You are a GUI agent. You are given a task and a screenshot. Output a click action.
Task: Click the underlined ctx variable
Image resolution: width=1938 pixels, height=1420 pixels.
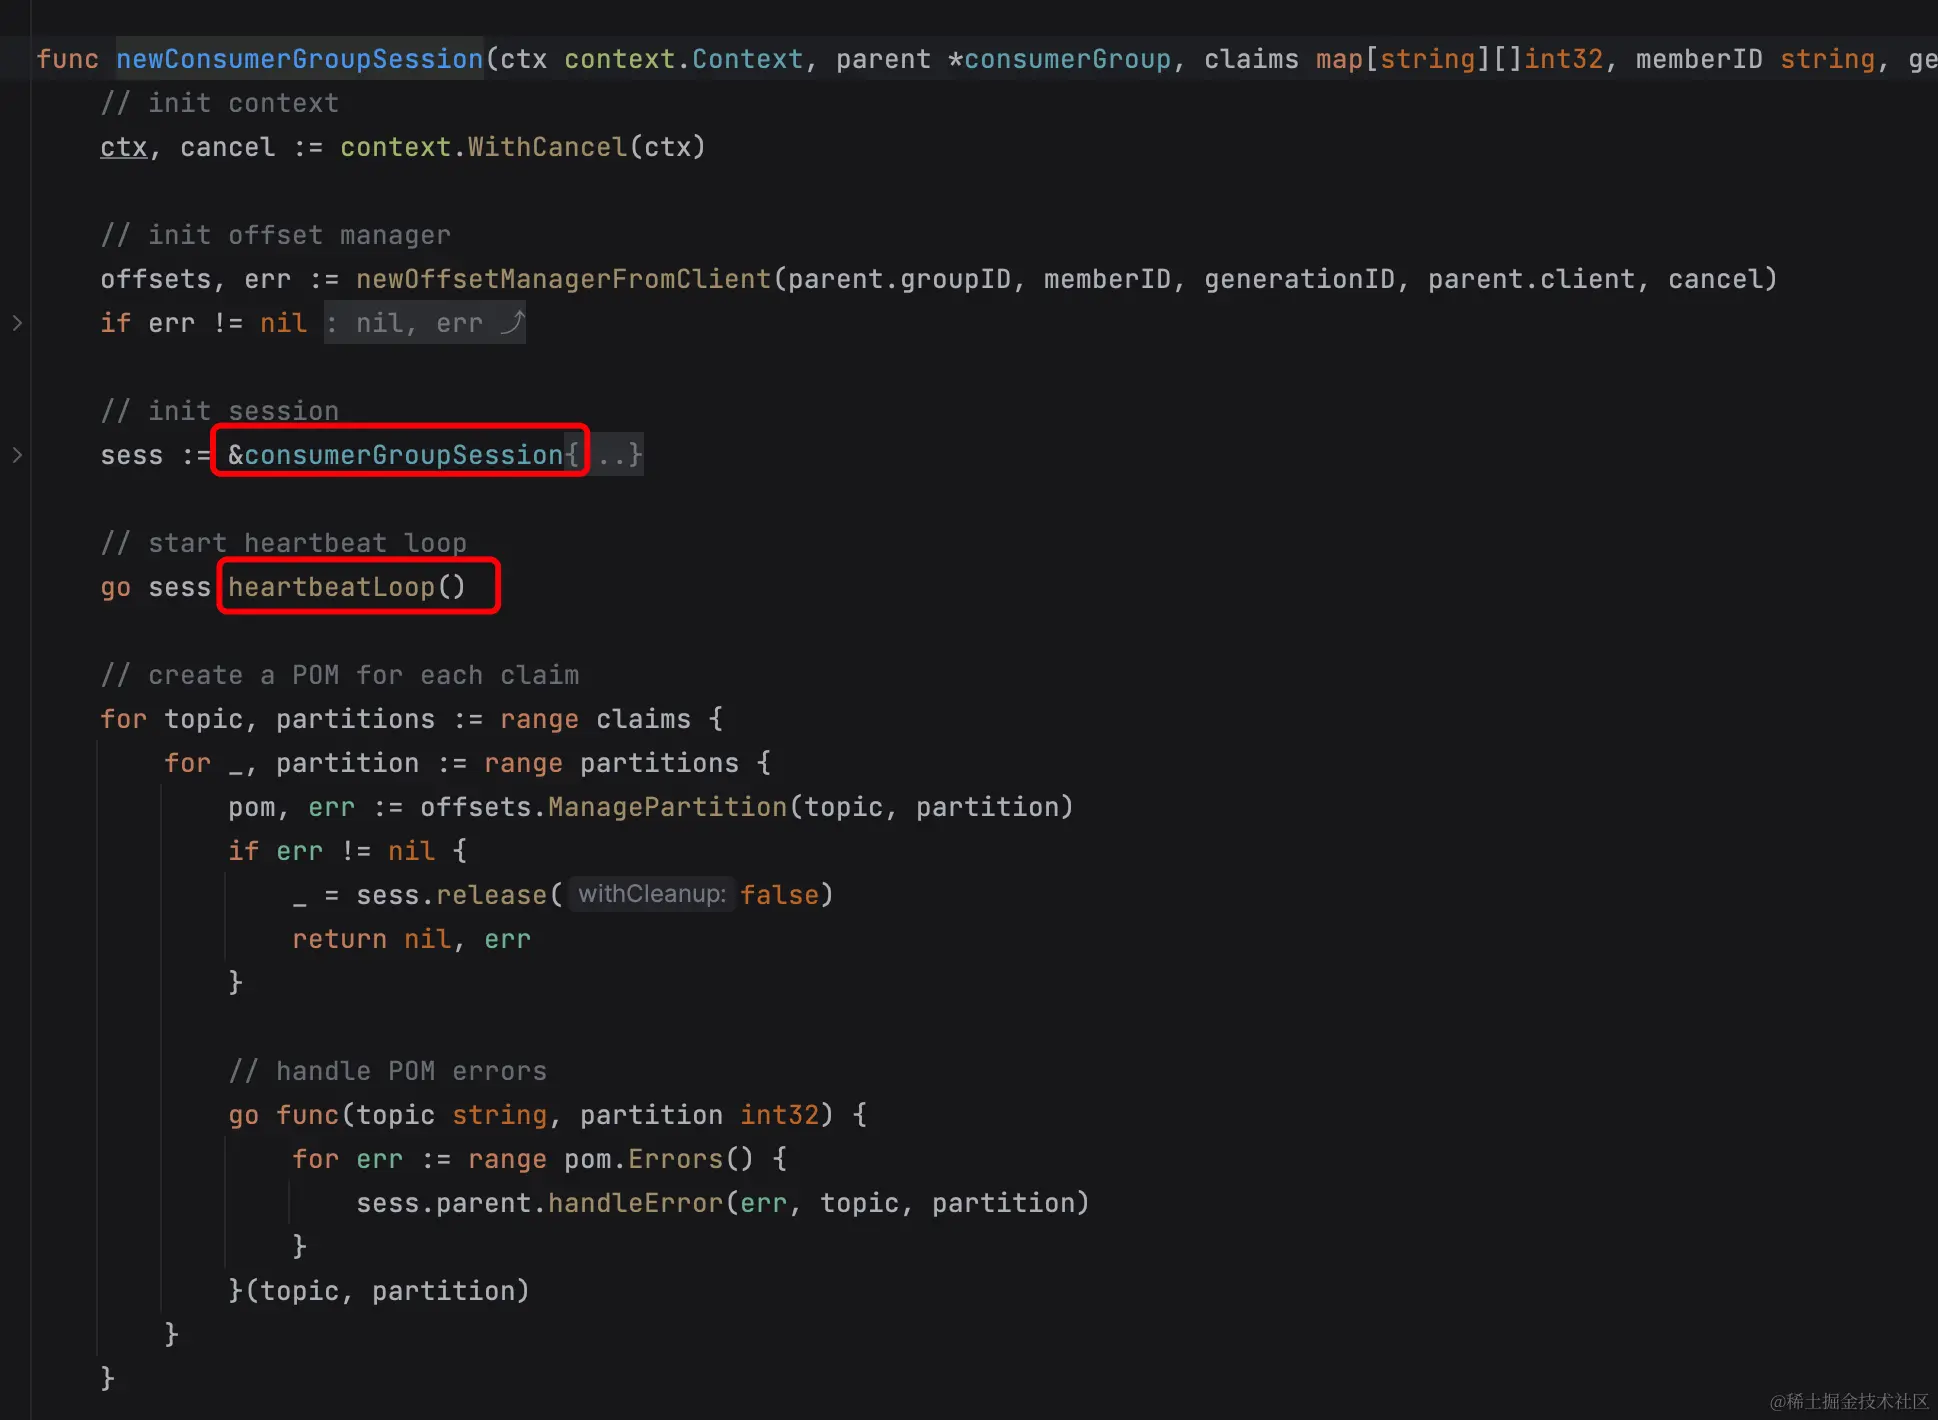pos(123,147)
